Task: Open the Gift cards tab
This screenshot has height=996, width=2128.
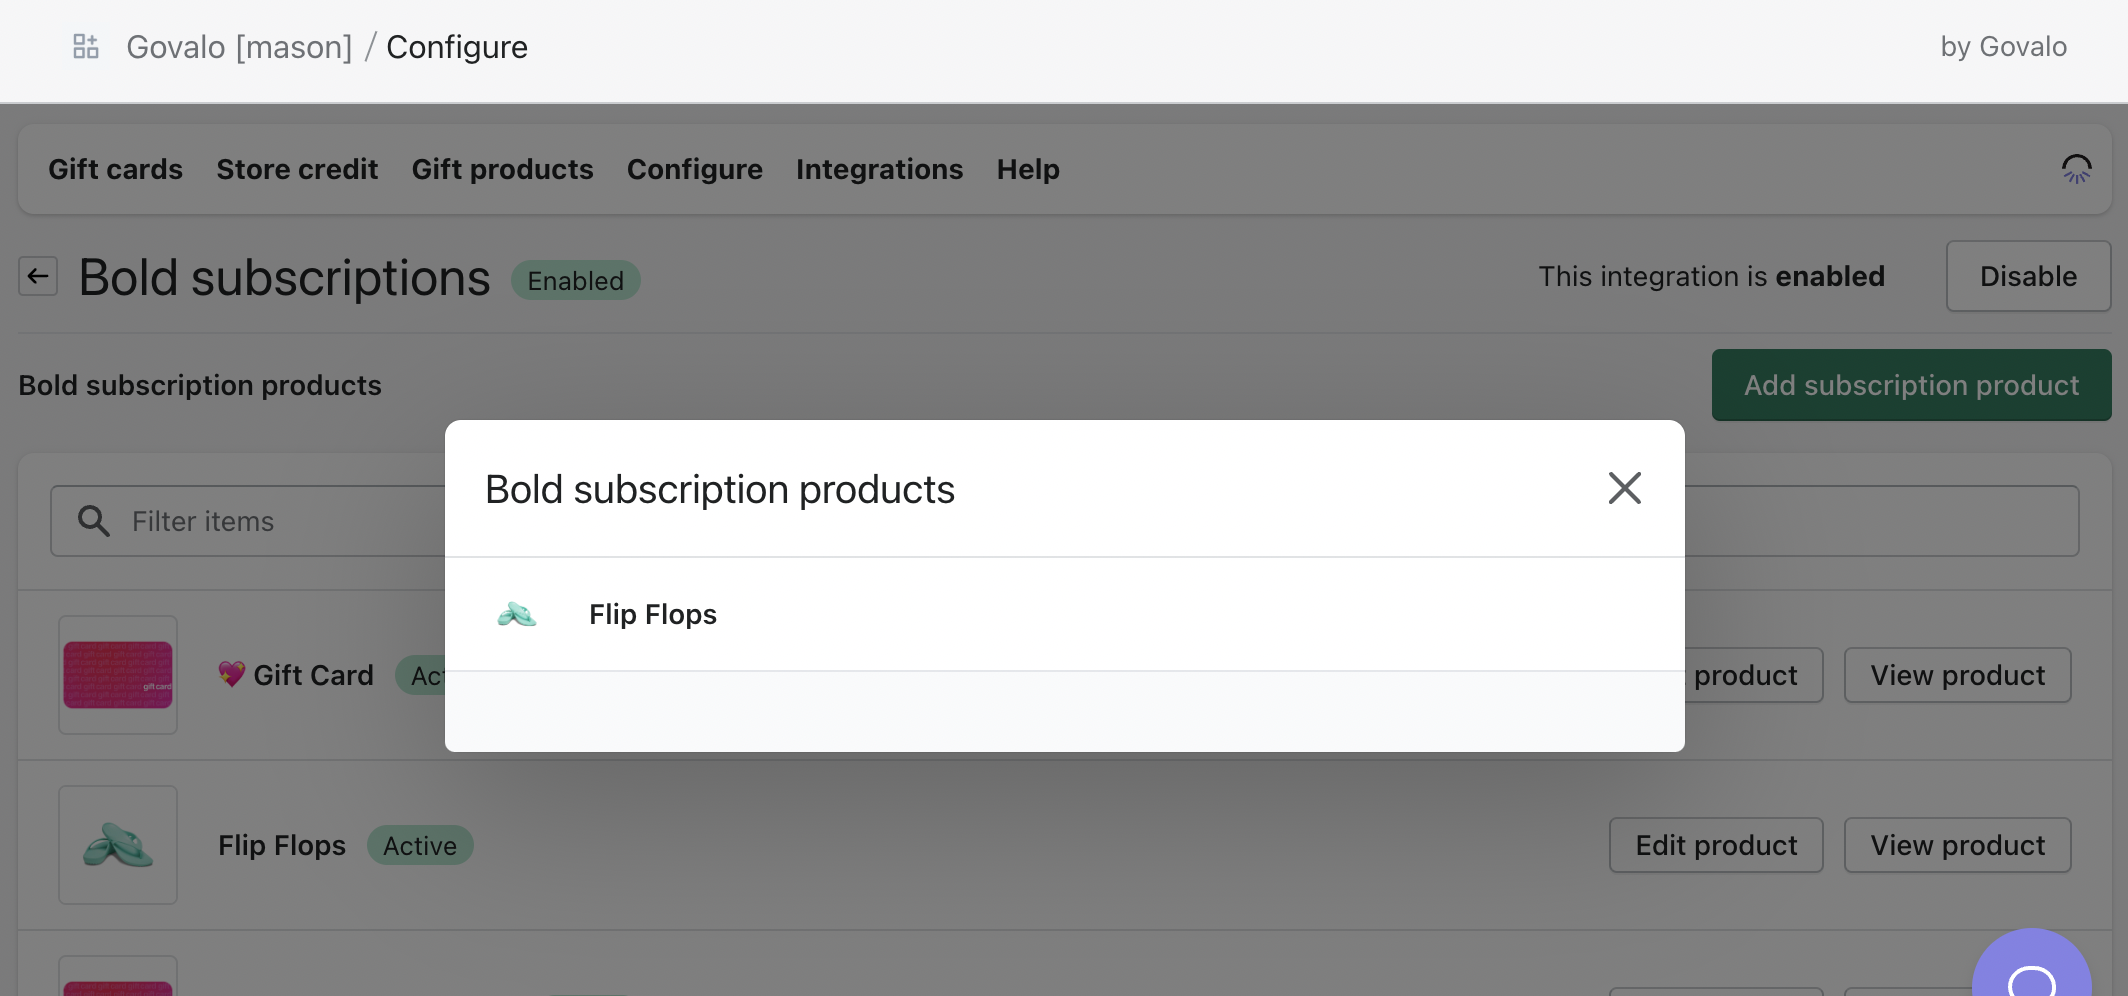Action: pos(116,169)
